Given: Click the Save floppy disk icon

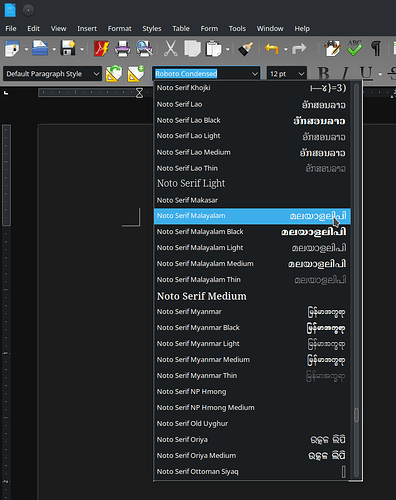Looking at the screenshot, I should tap(68, 48).
